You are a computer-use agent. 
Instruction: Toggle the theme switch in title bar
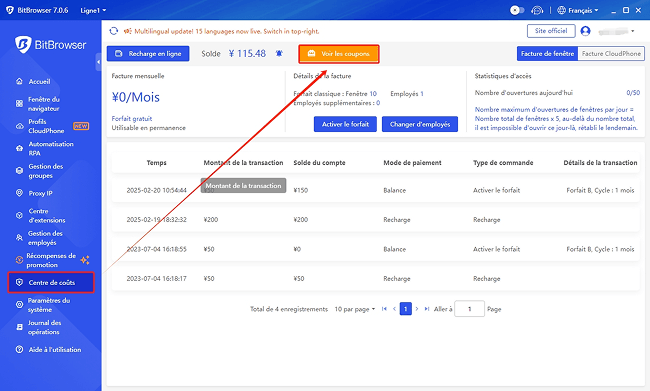(x=517, y=10)
